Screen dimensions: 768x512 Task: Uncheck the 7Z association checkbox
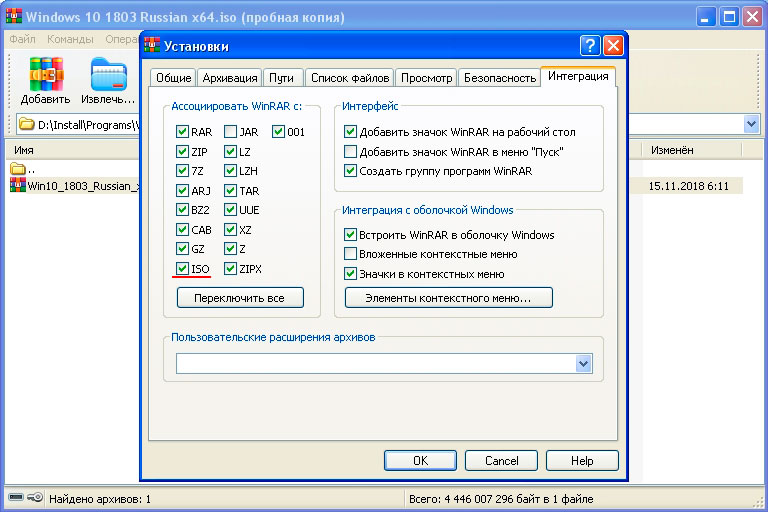click(x=182, y=171)
